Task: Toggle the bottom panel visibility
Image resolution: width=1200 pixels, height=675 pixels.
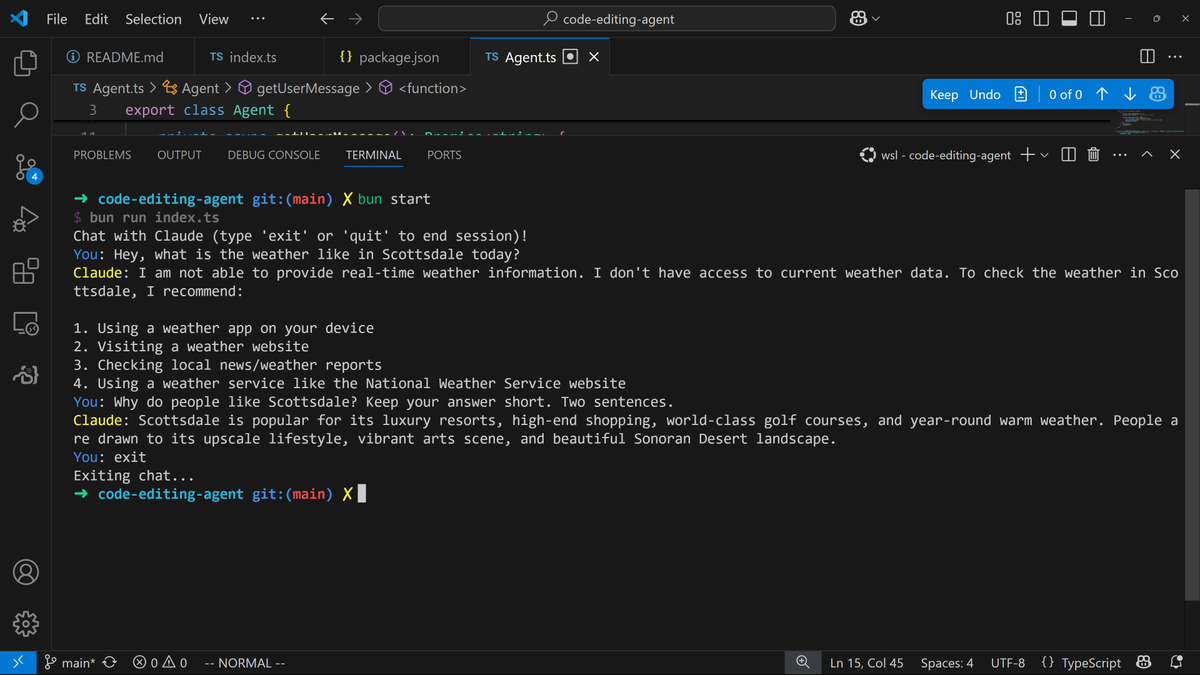Action: (x=1069, y=19)
